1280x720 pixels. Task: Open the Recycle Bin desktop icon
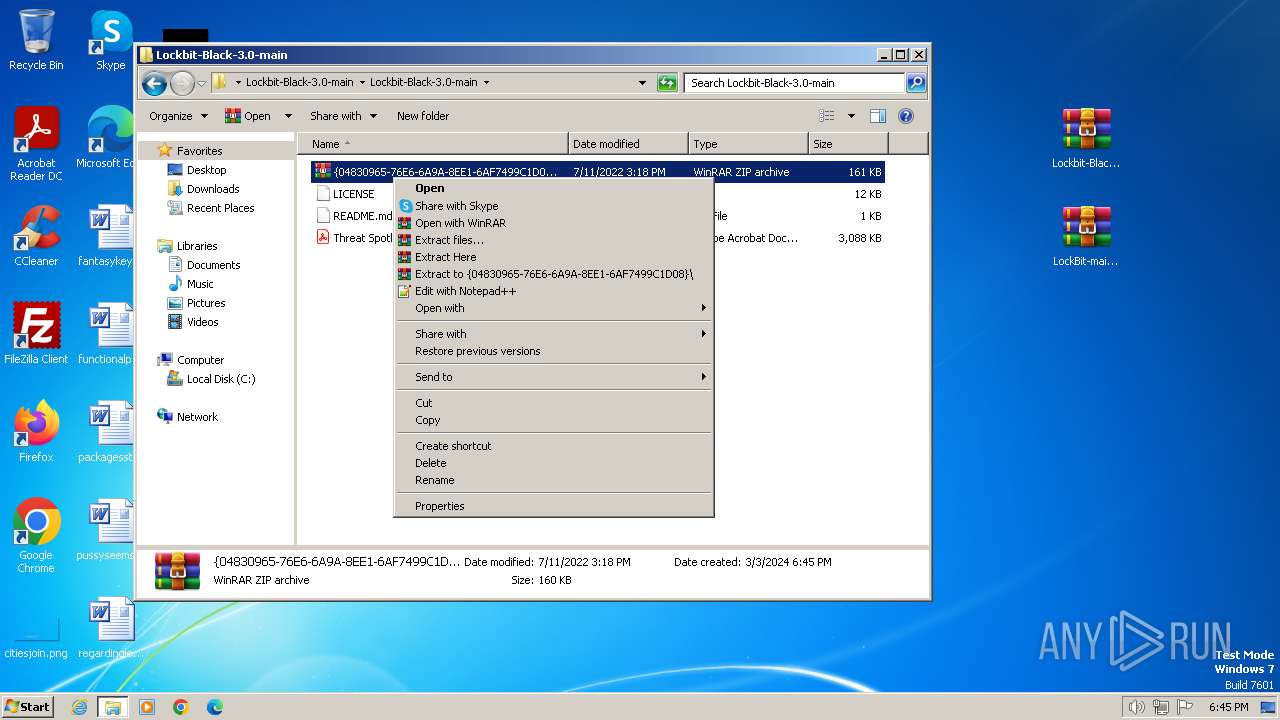tap(36, 40)
